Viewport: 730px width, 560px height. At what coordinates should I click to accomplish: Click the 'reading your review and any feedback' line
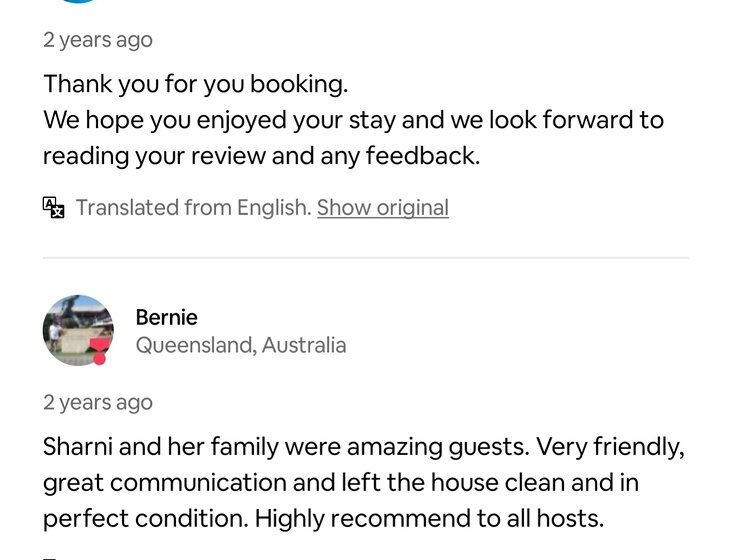[260, 157]
